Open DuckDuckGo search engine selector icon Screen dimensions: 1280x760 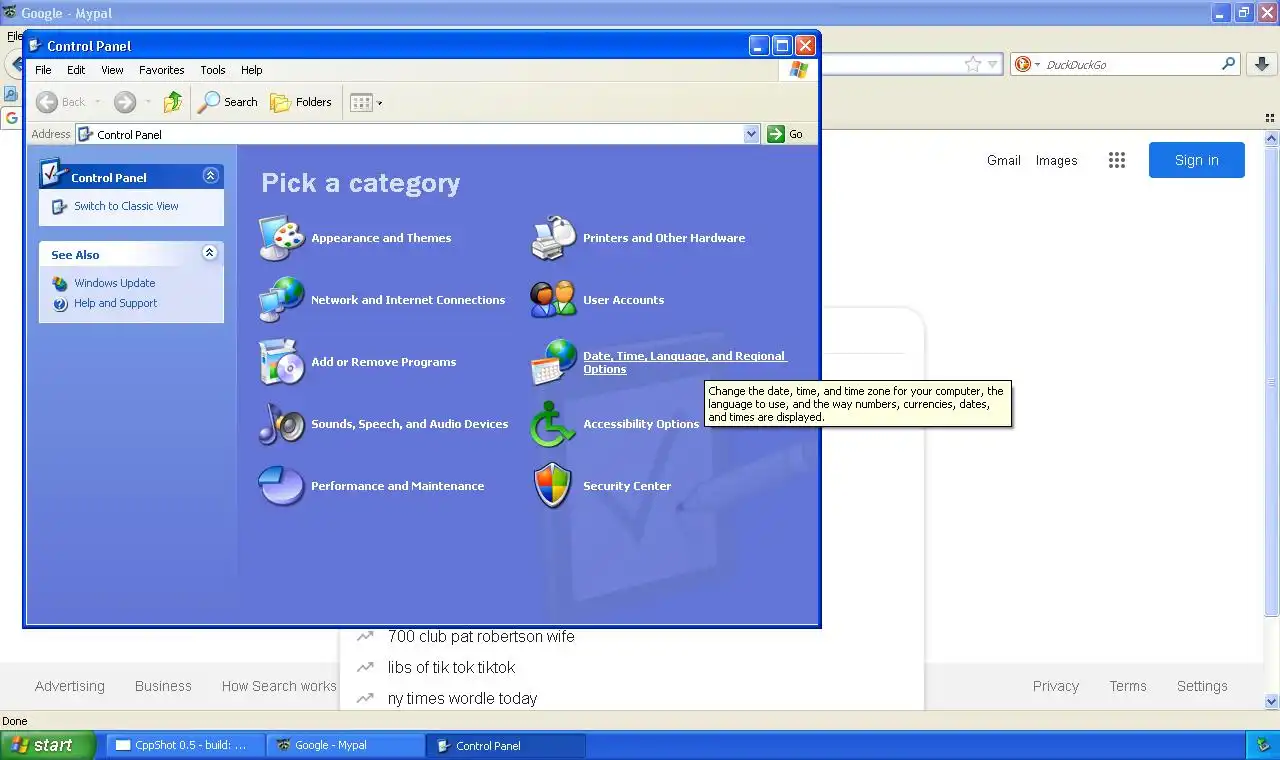click(x=1026, y=64)
